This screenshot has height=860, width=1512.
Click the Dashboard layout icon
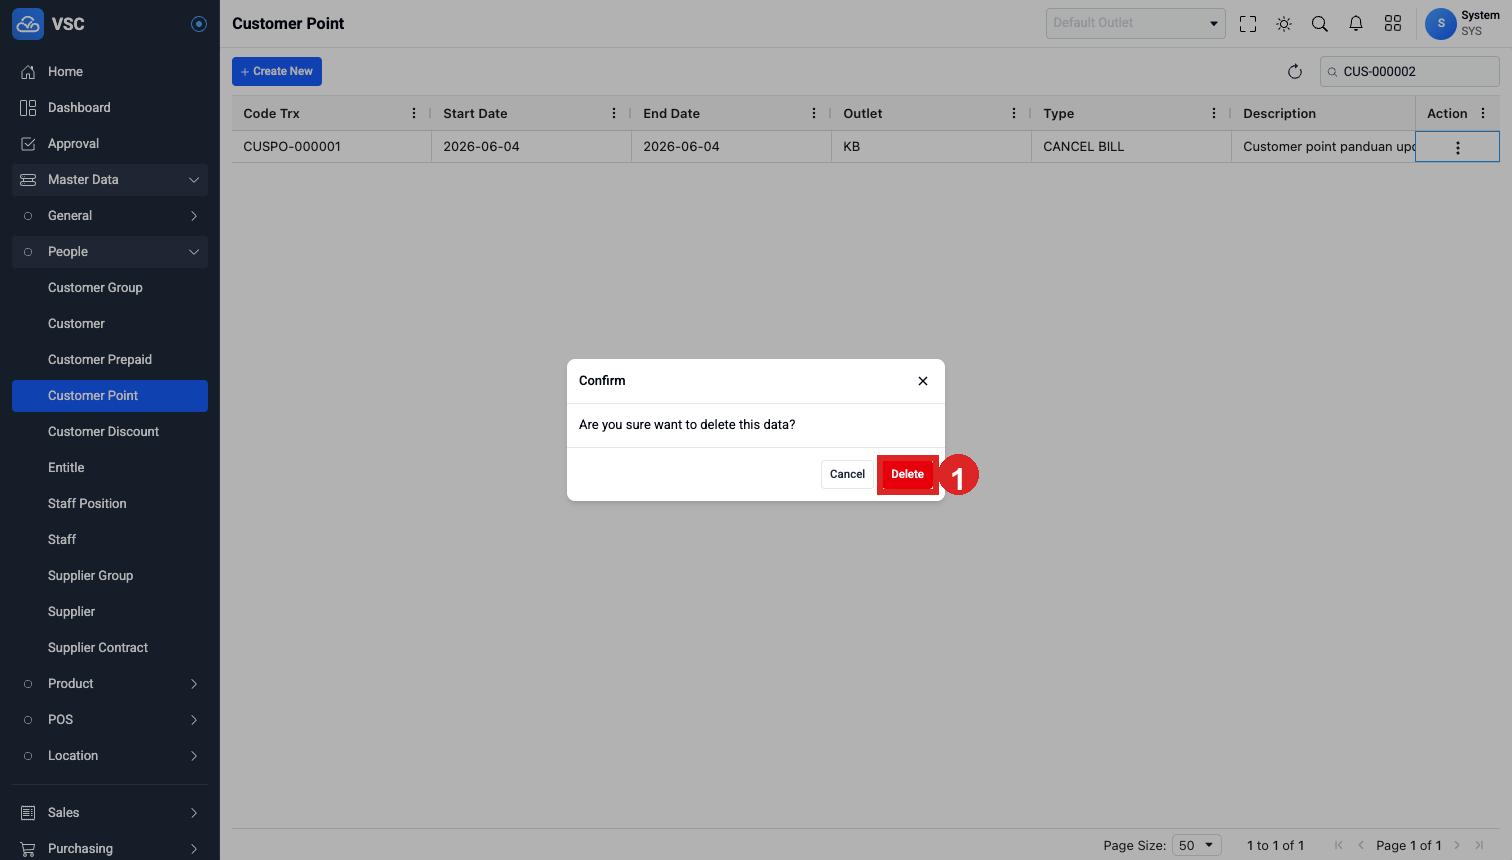28,108
